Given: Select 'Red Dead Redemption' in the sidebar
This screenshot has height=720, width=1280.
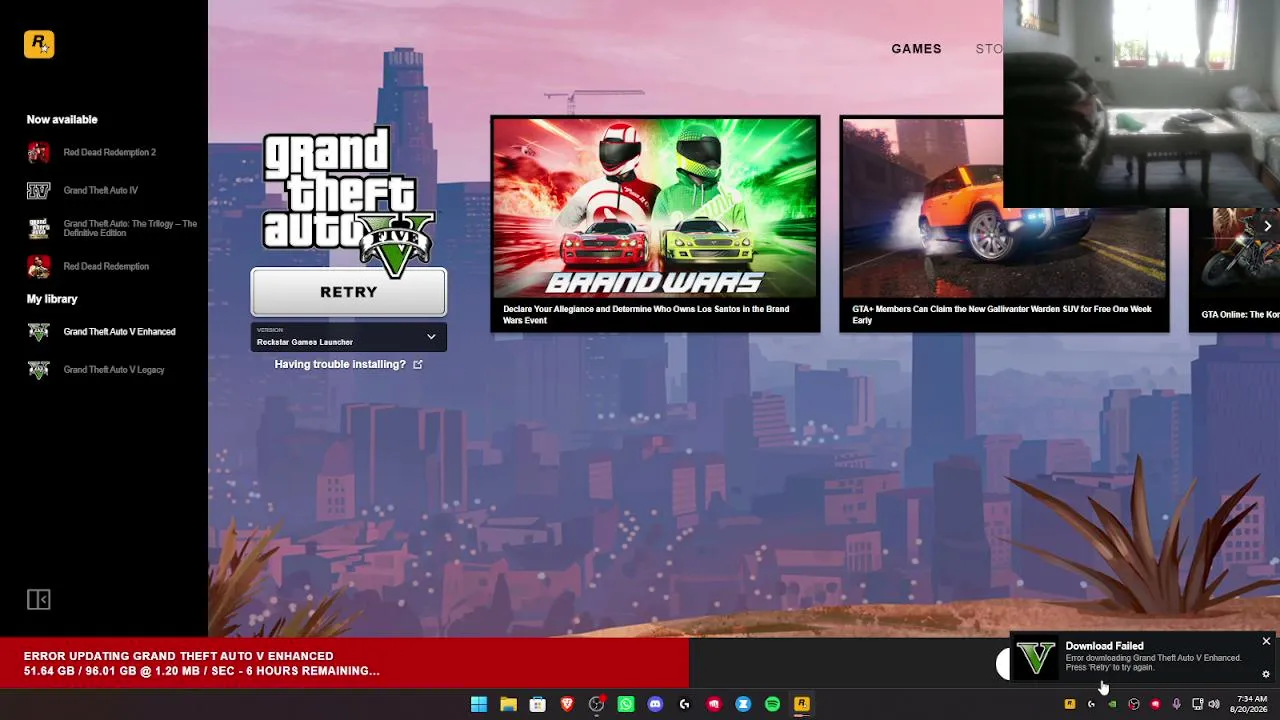Looking at the screenshot, I should (x=106, y=266).
